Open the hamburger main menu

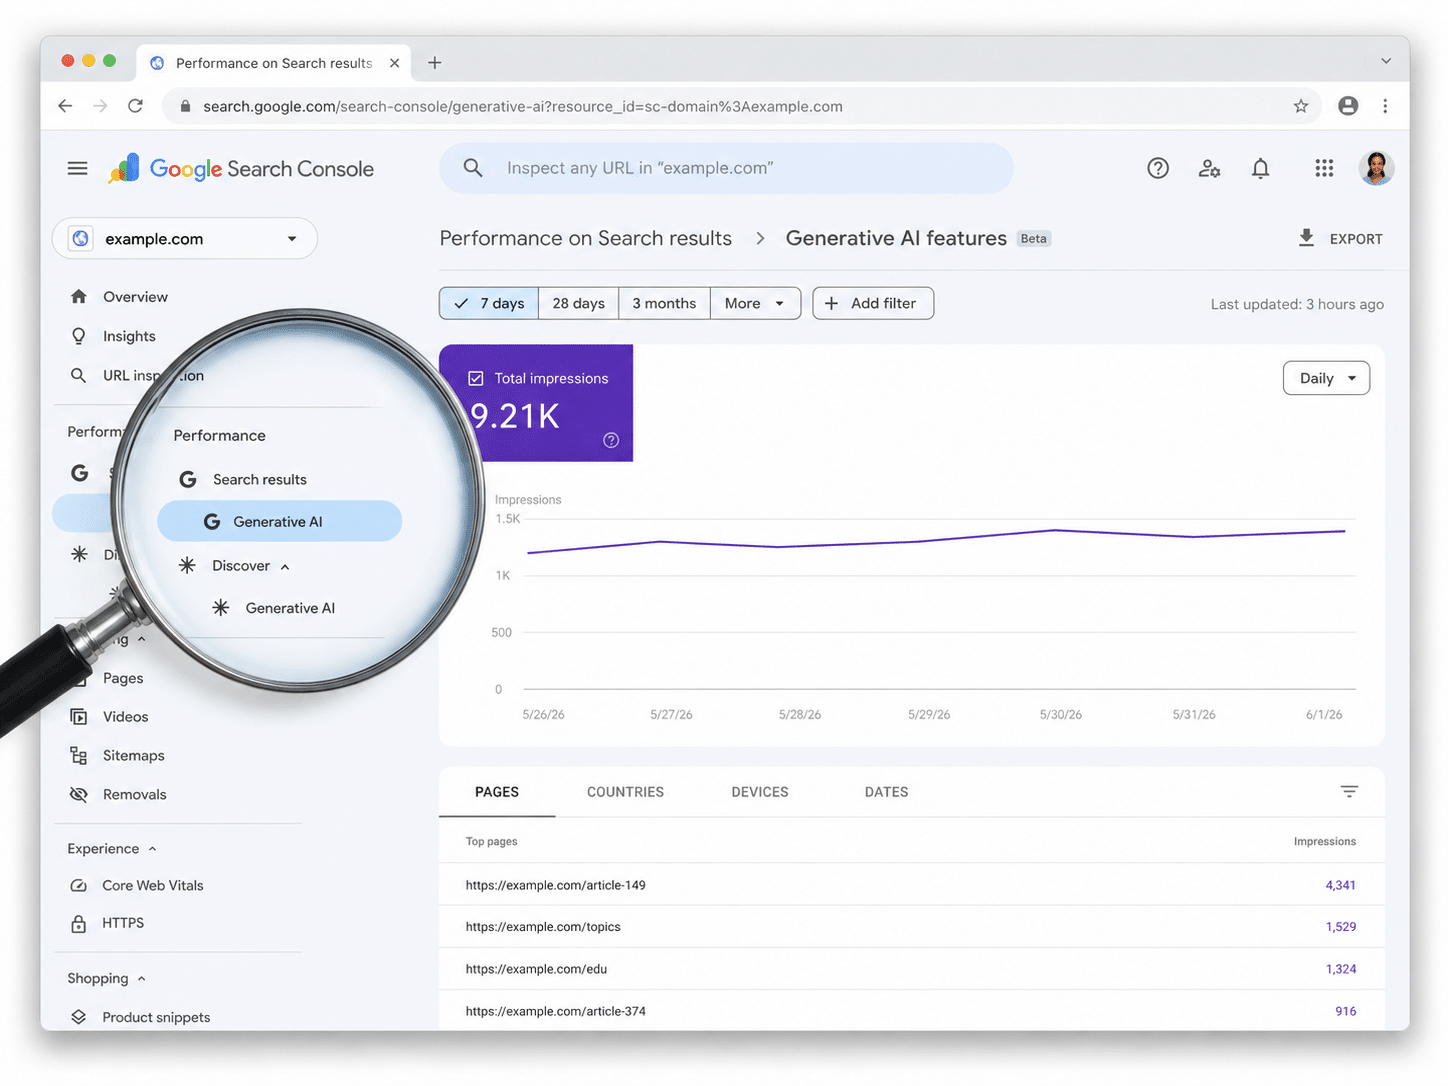[78, 168]
